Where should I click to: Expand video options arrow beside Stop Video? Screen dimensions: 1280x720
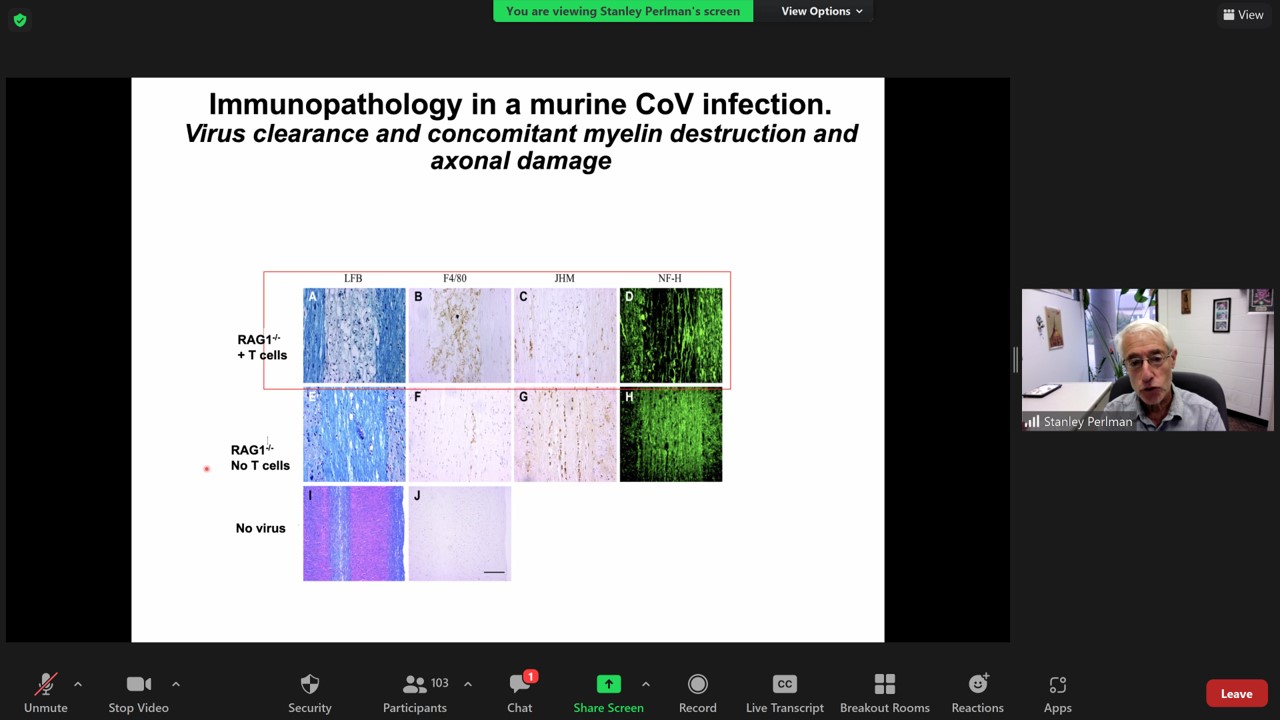pyautogui.click(x=176, y=684)
